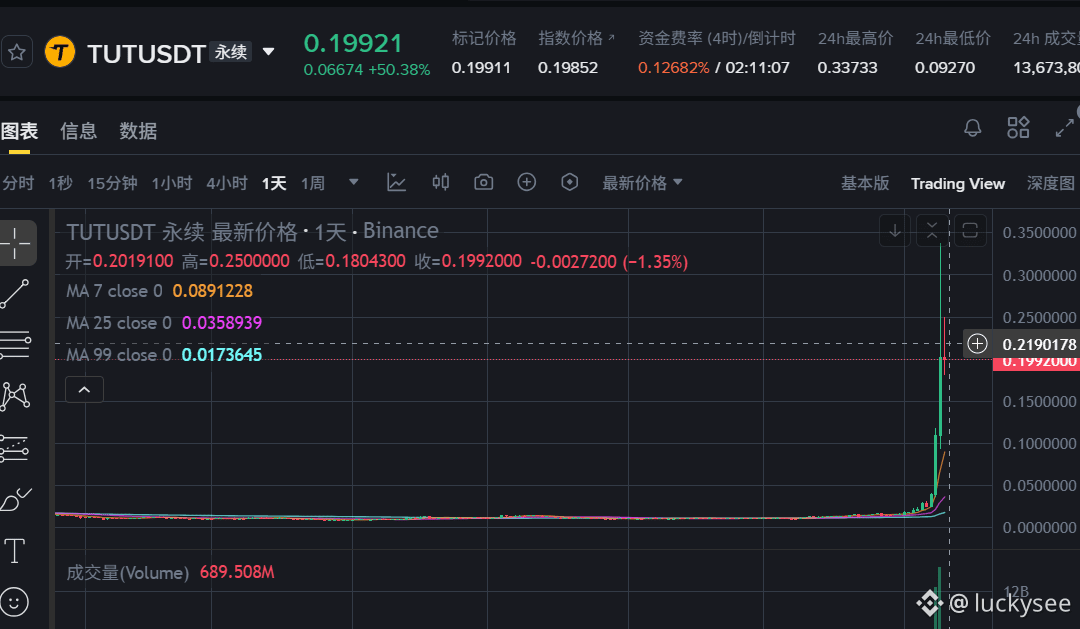Click the 0.1992000 current price label
The image size is (1080, 629).
pyautogui.click(x=1036, y=363)
